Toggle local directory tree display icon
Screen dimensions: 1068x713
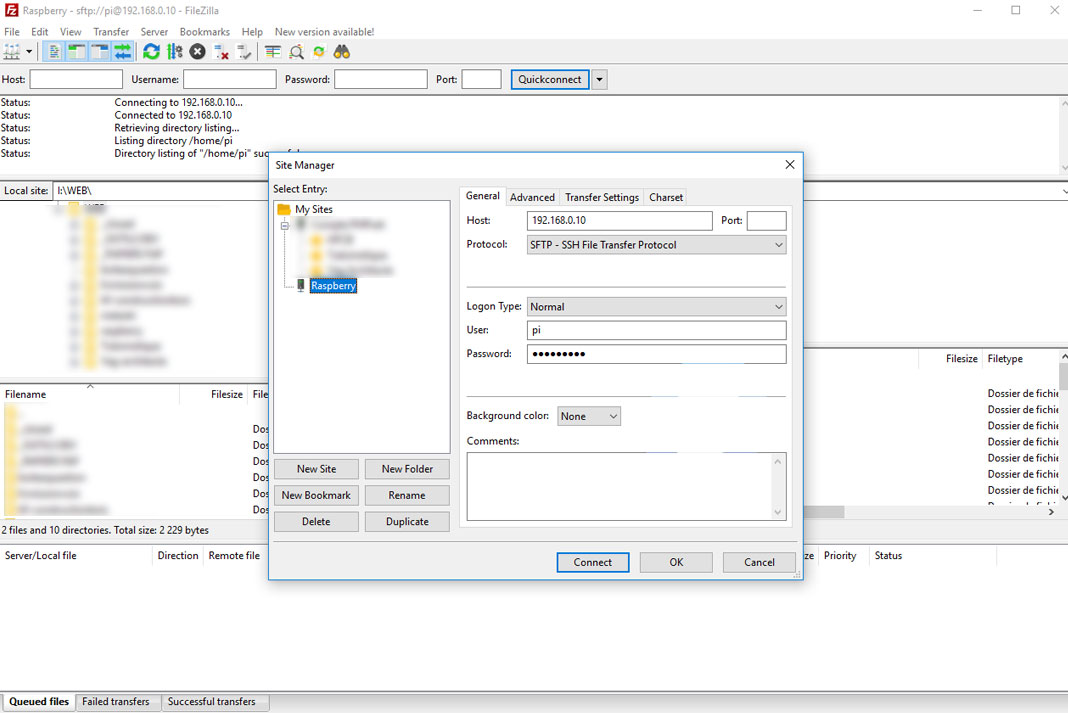tap(77, 52)
